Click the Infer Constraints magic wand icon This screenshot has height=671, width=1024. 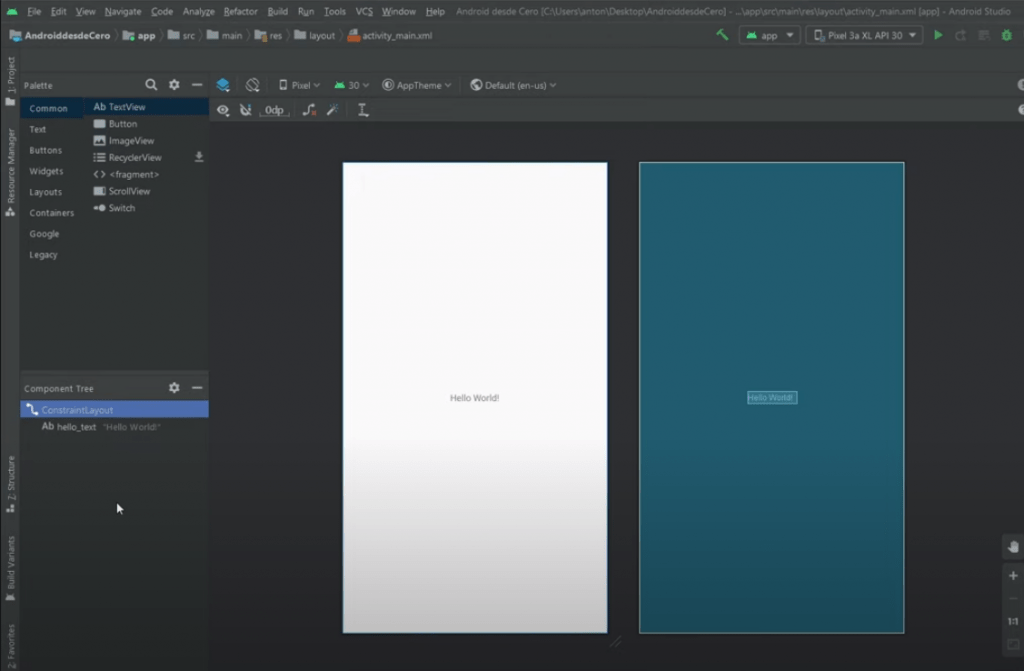333,110
